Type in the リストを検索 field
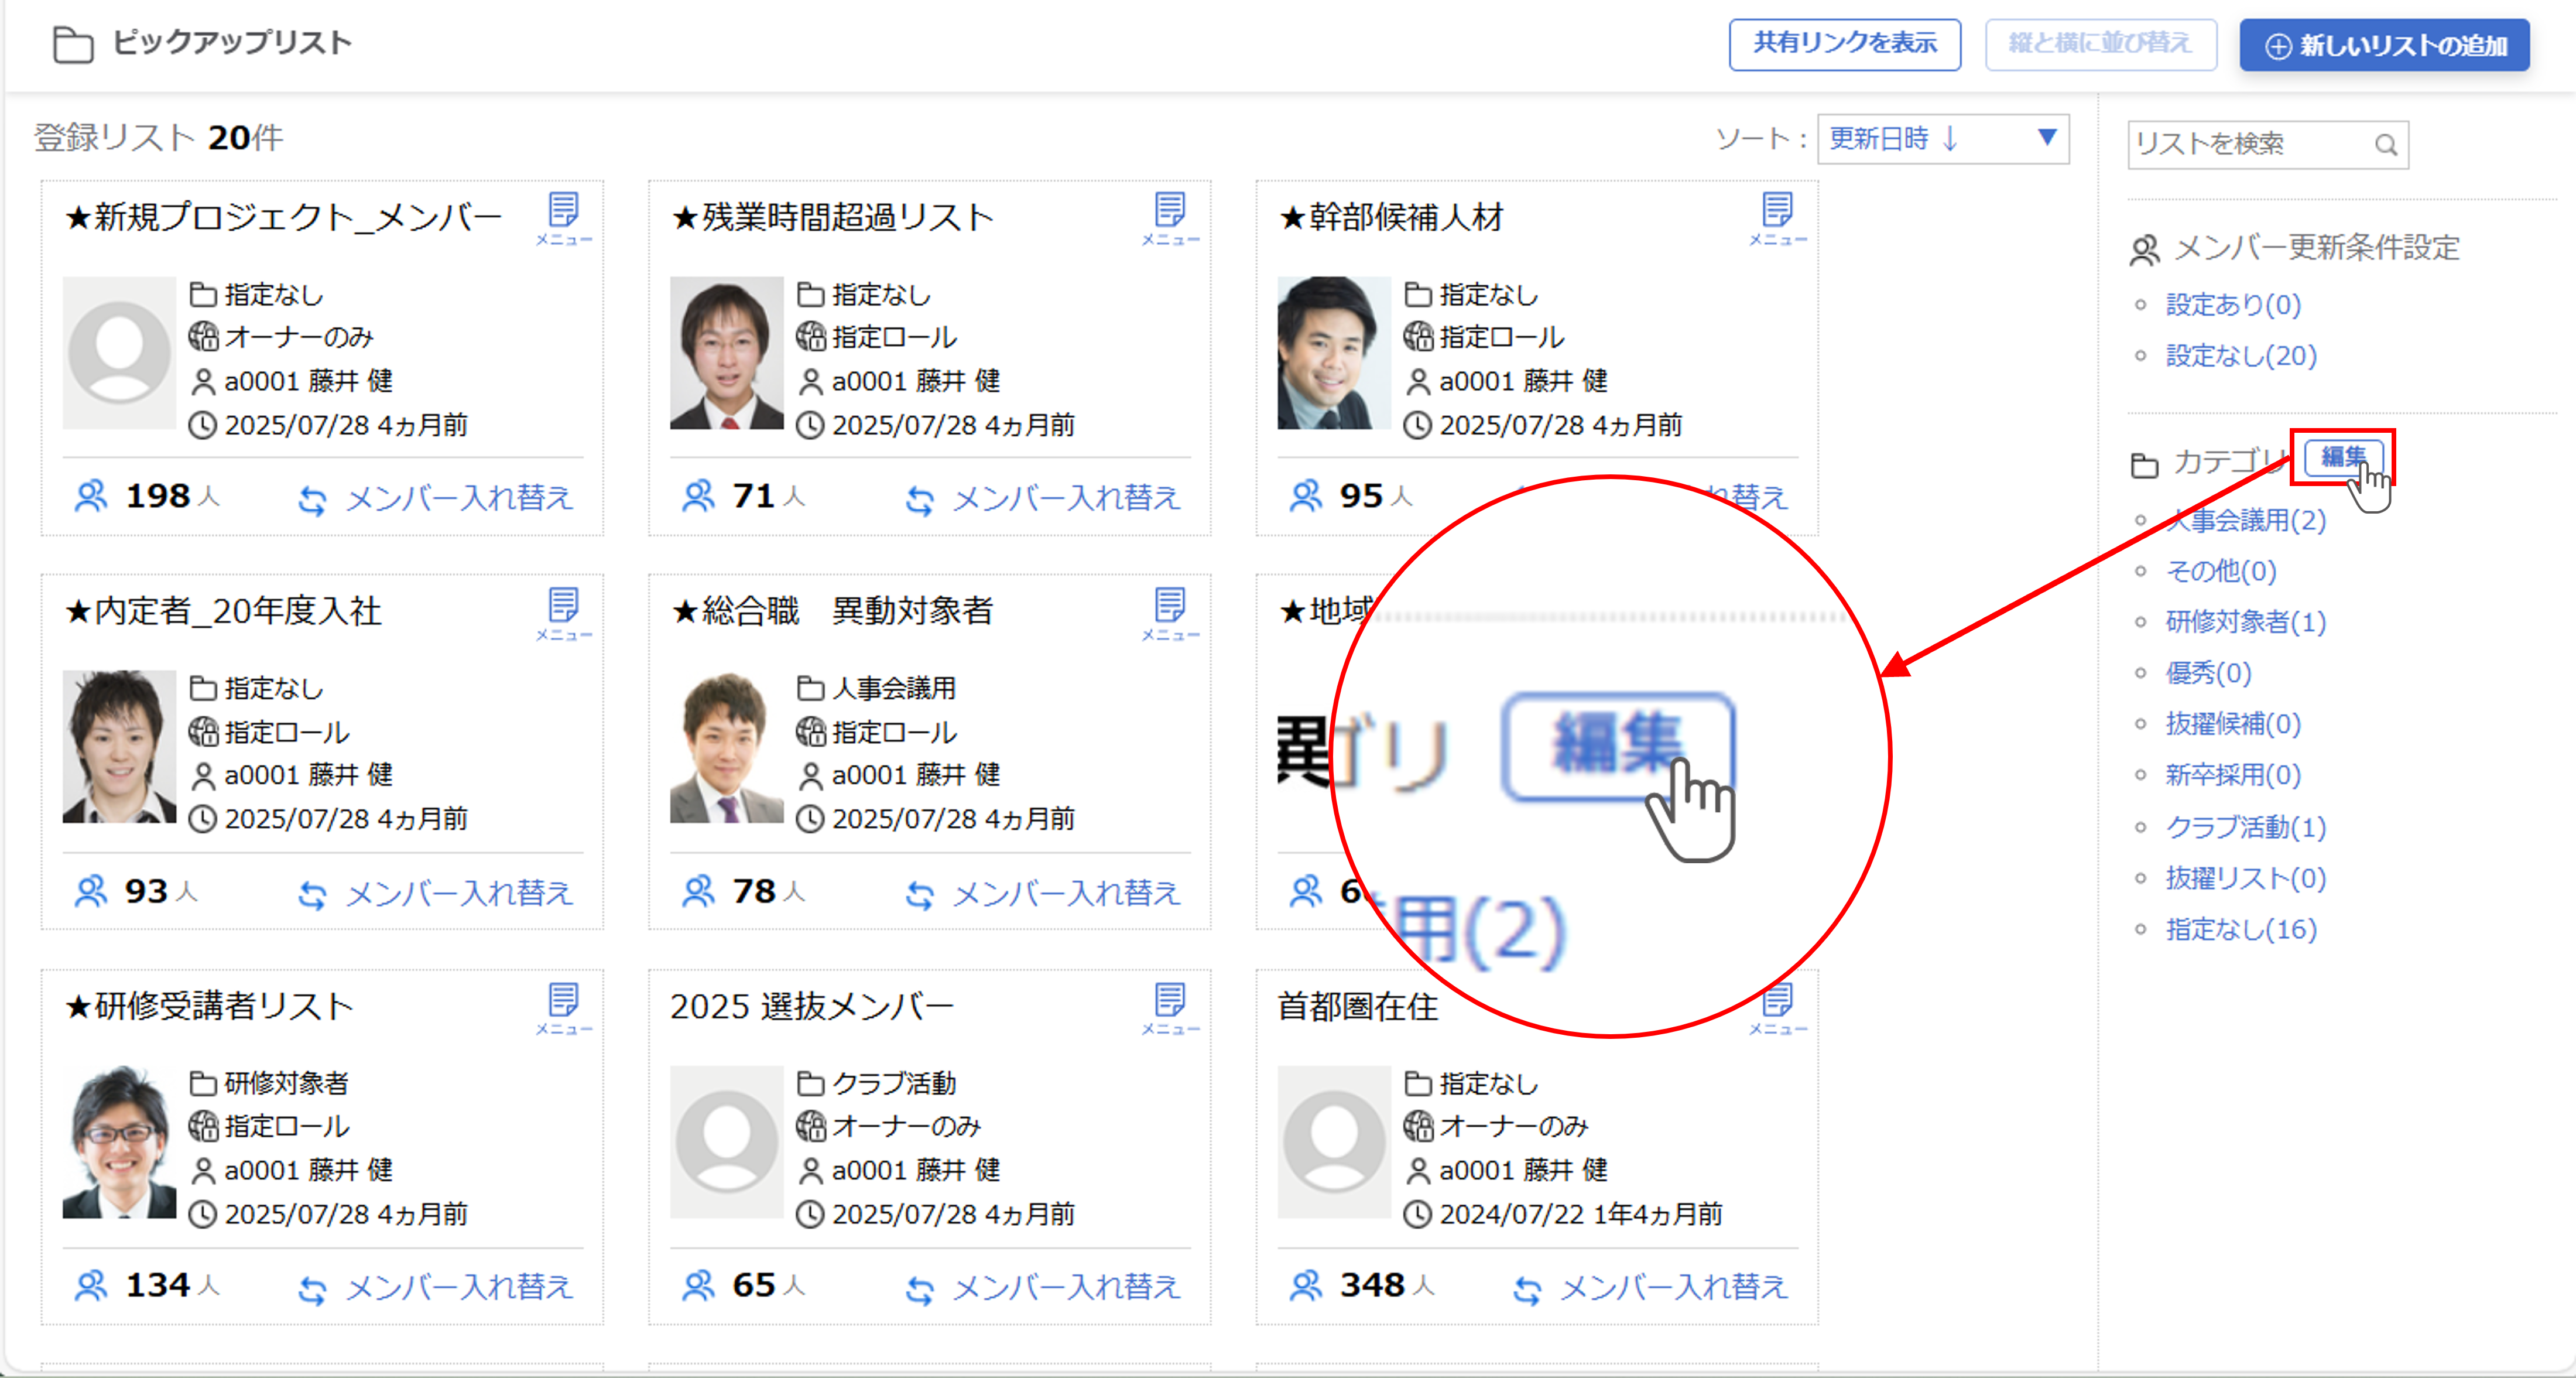The image size is (2576, 1378). tap(2250, 145)
